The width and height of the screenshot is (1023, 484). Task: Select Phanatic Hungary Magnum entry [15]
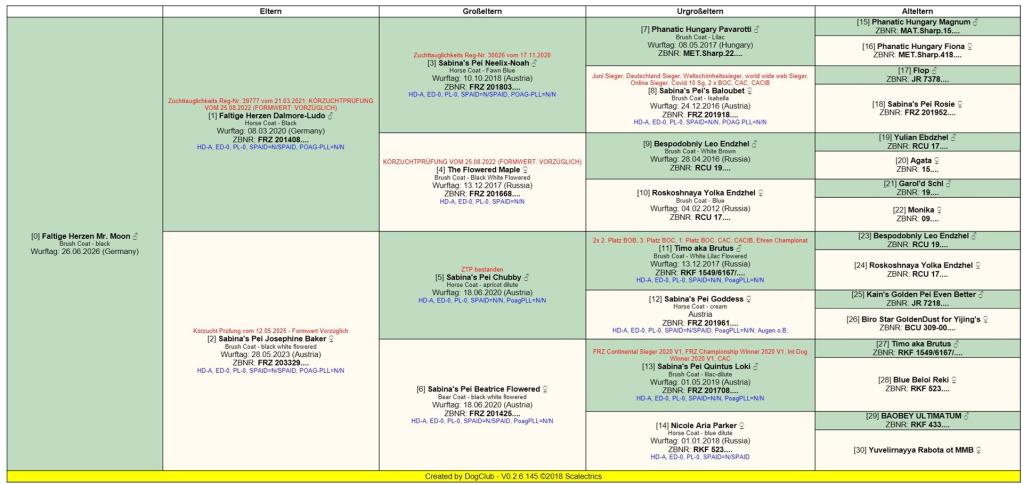pyautogui.click(x=919, y=22)
